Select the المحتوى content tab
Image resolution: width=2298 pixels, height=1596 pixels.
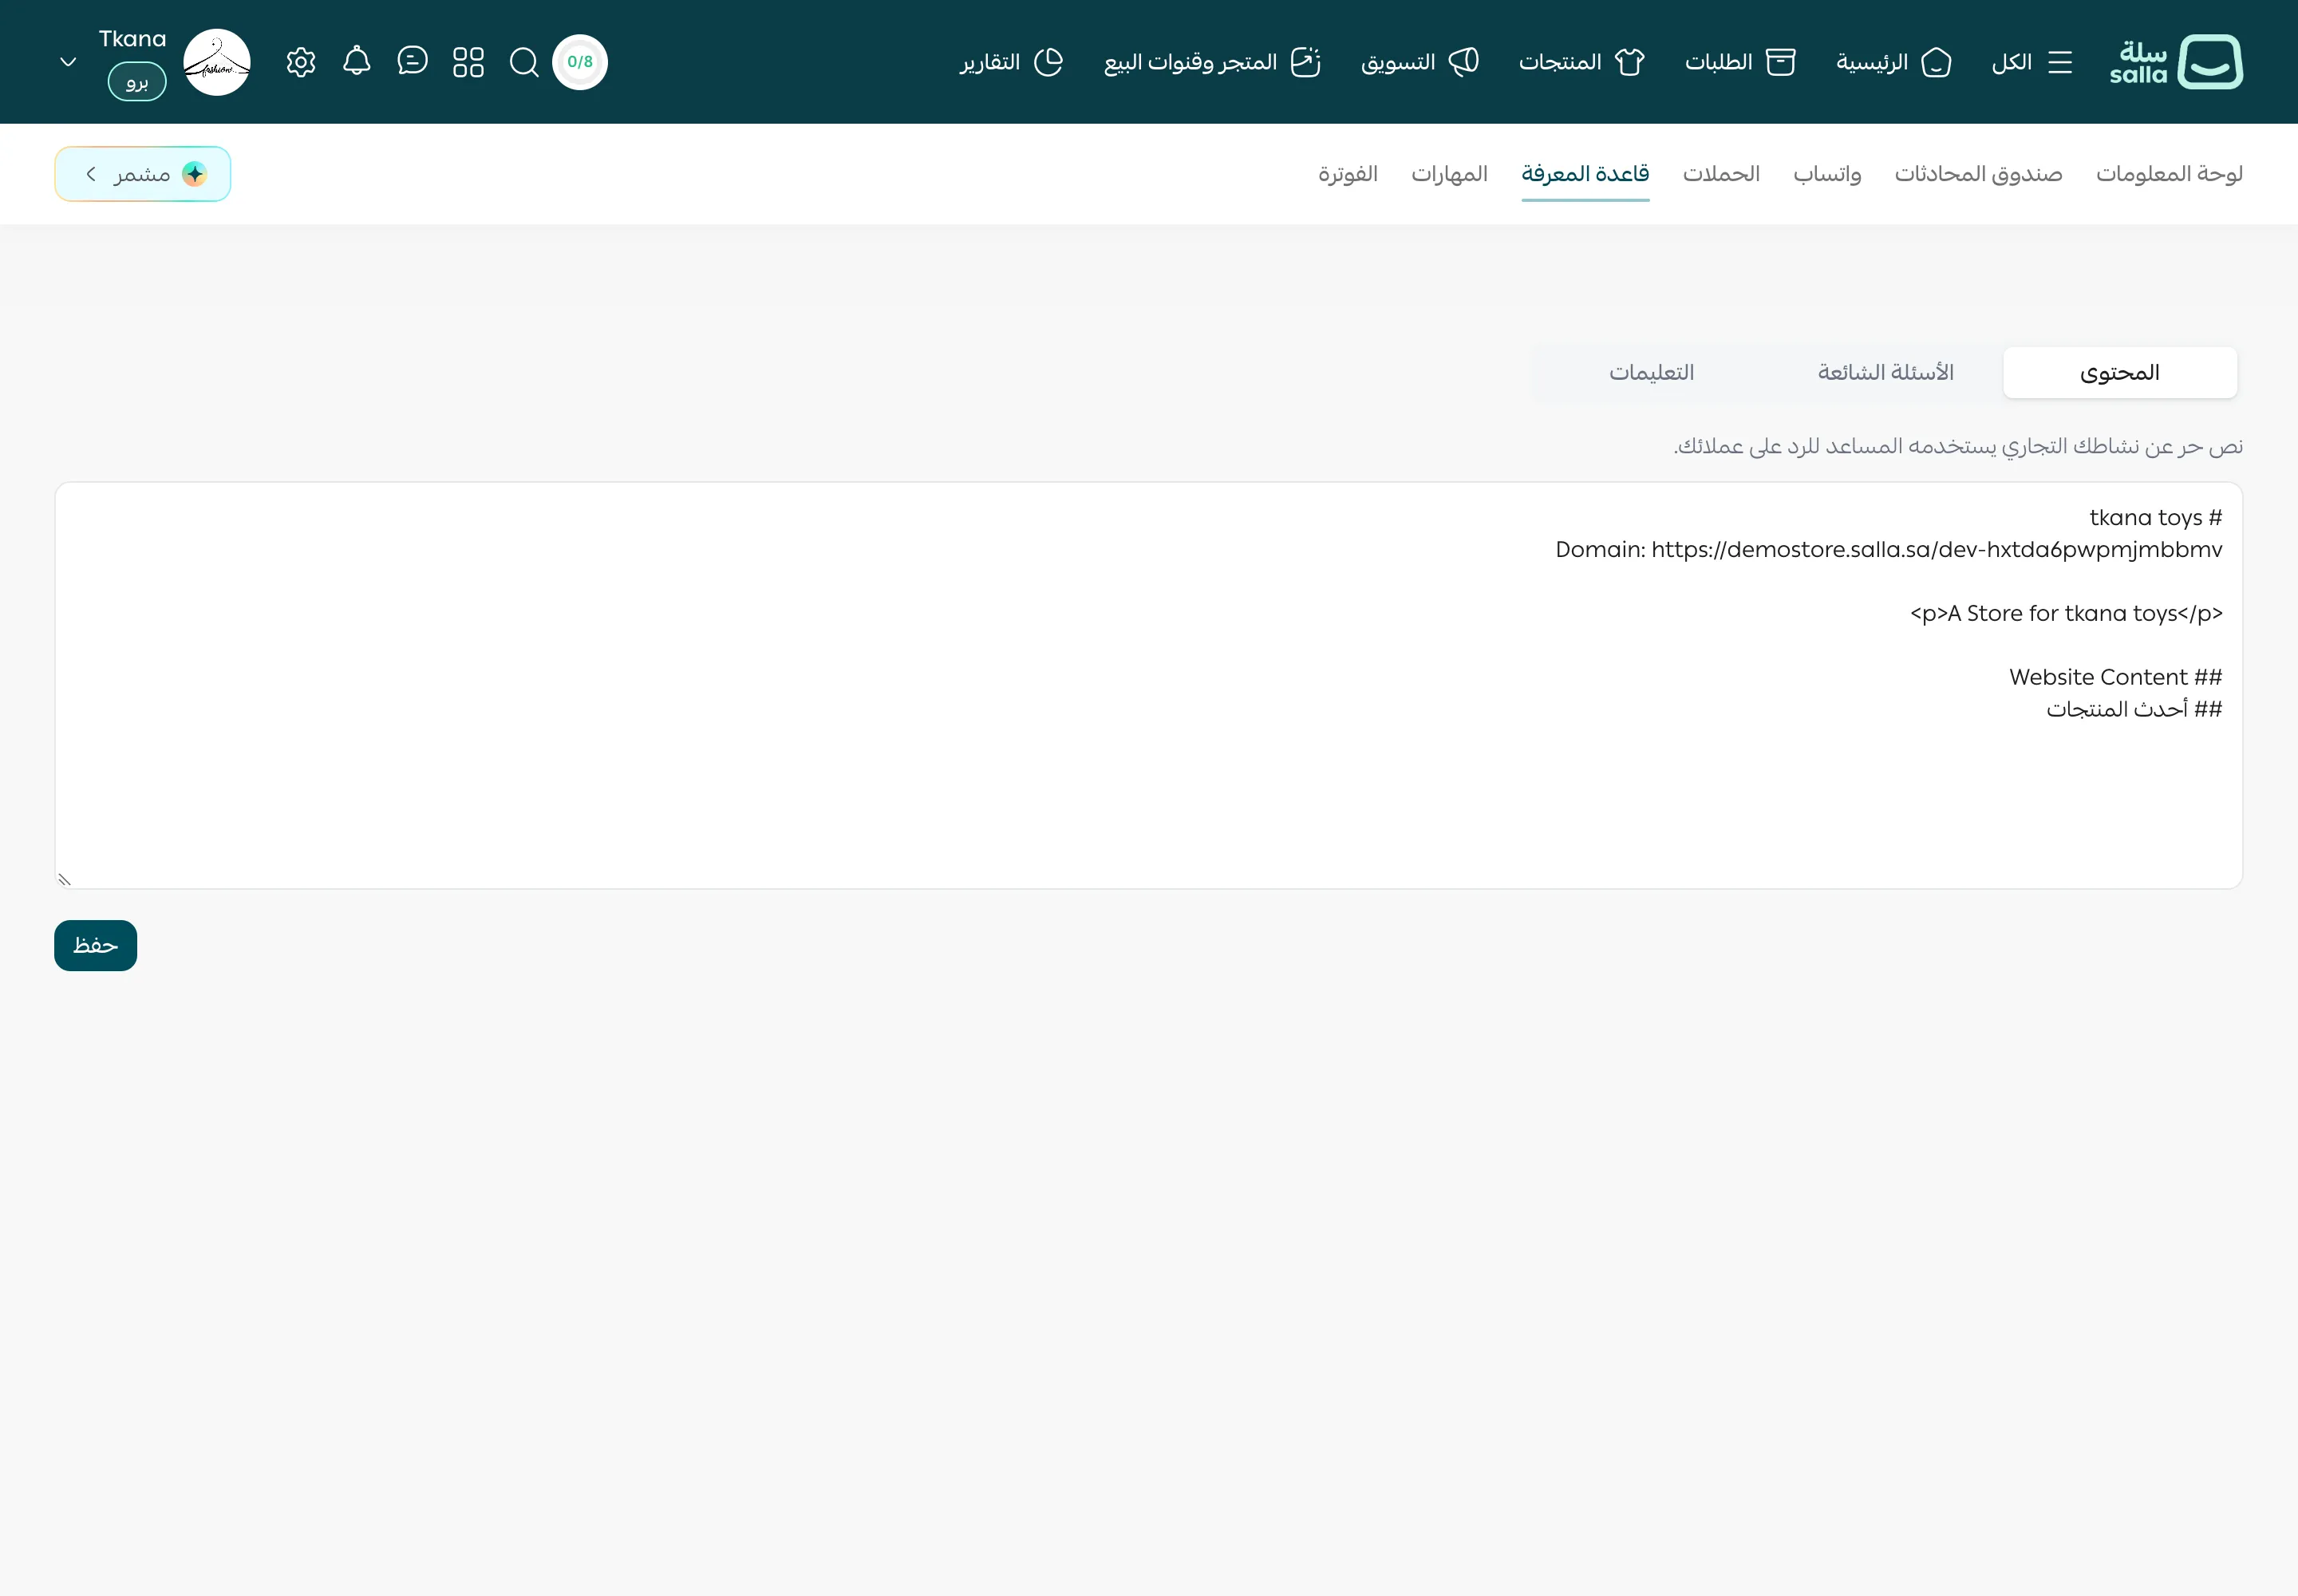point(2120,373)
